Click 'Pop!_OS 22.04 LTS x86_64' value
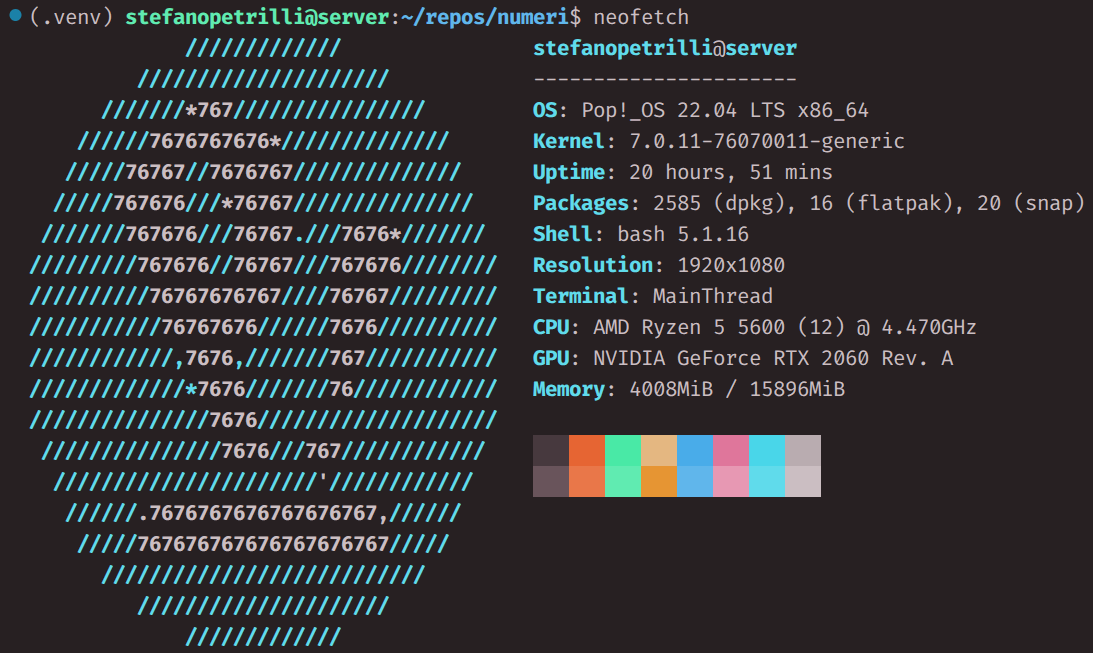The width and height of the screenshot is (1093, 653). (x=725, y=110)
